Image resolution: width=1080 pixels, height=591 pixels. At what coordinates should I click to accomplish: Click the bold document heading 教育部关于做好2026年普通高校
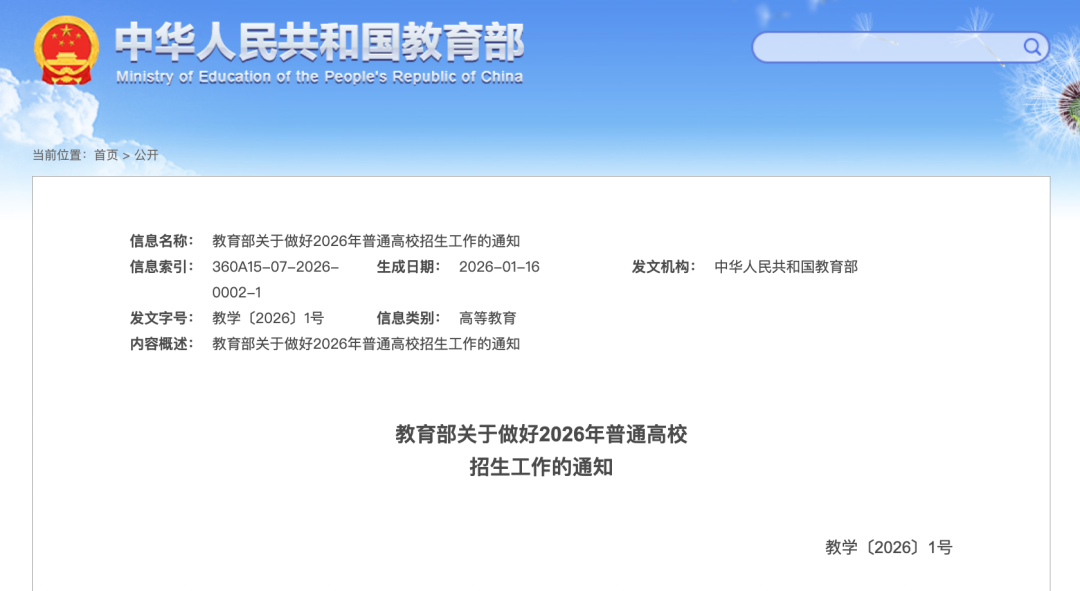[541, 434]
